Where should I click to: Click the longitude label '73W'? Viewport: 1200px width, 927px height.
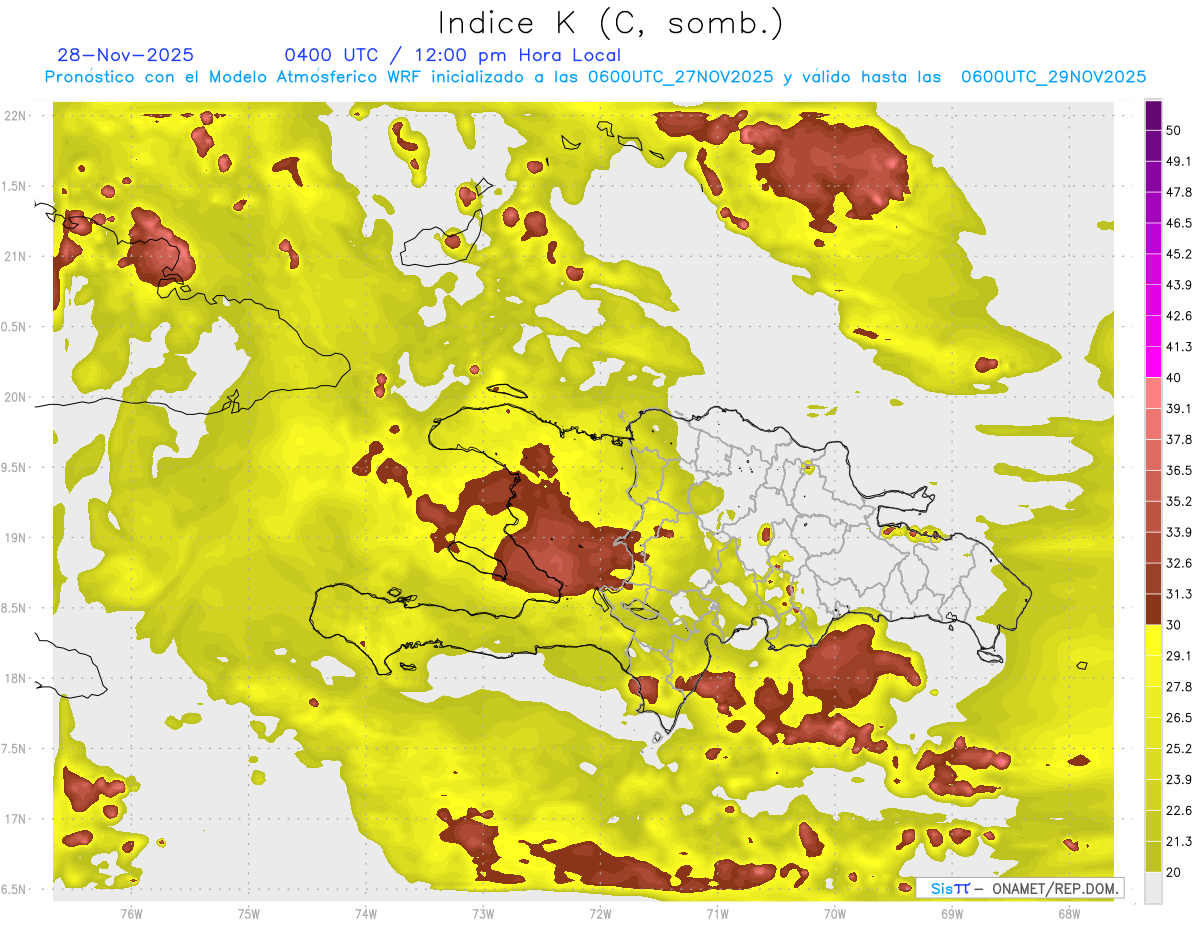[x=483, y=914]
